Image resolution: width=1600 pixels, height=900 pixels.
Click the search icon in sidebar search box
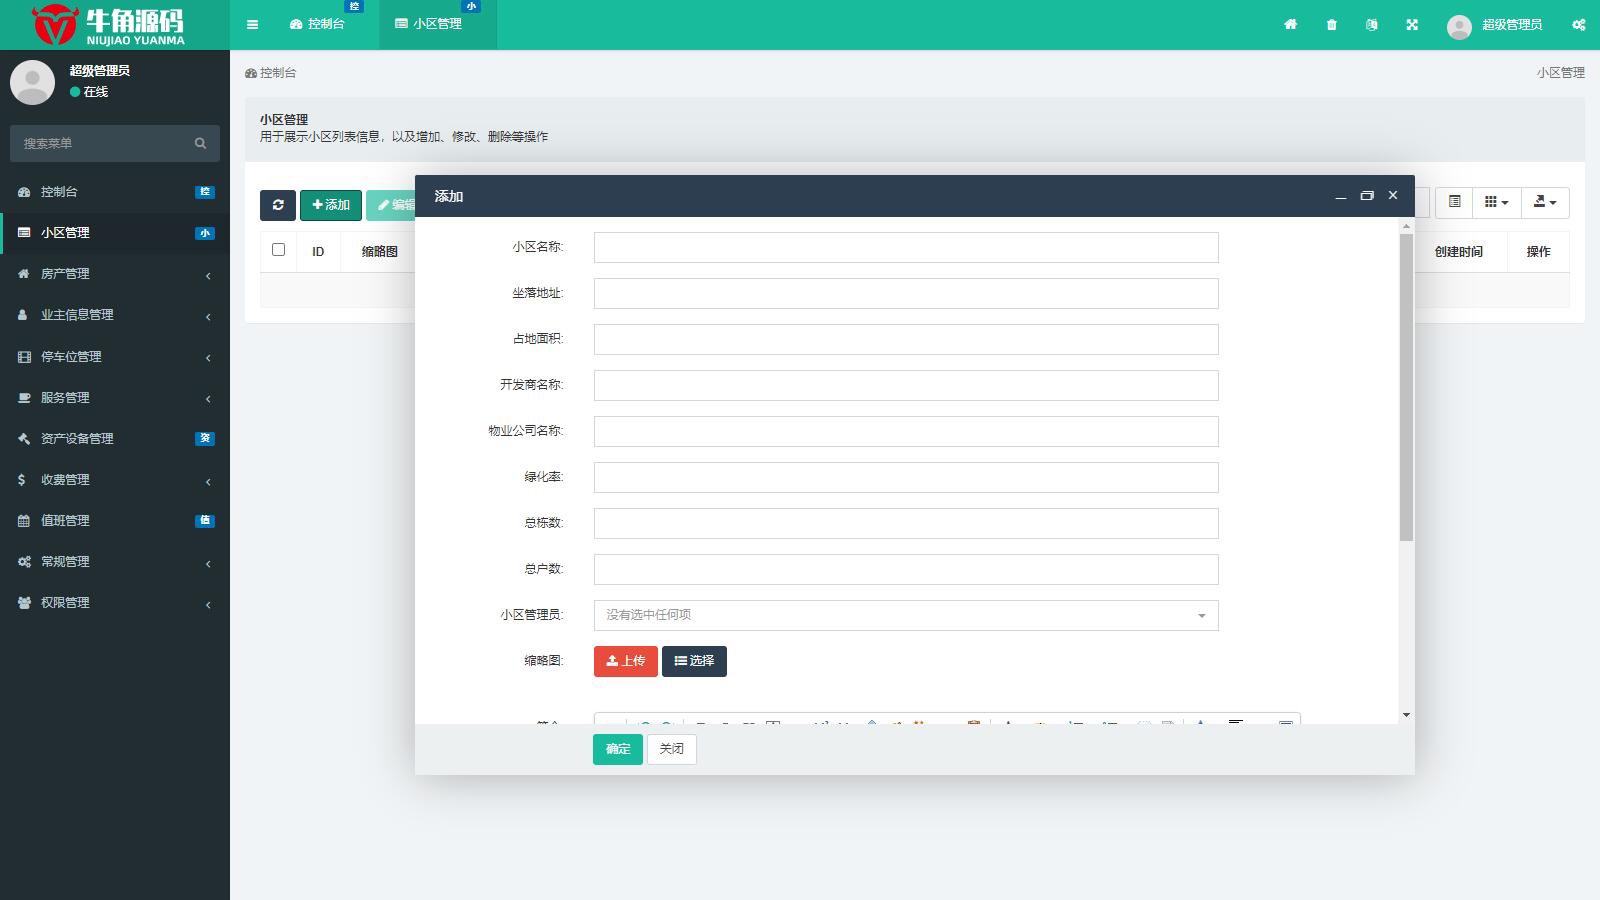click(200, 143)
